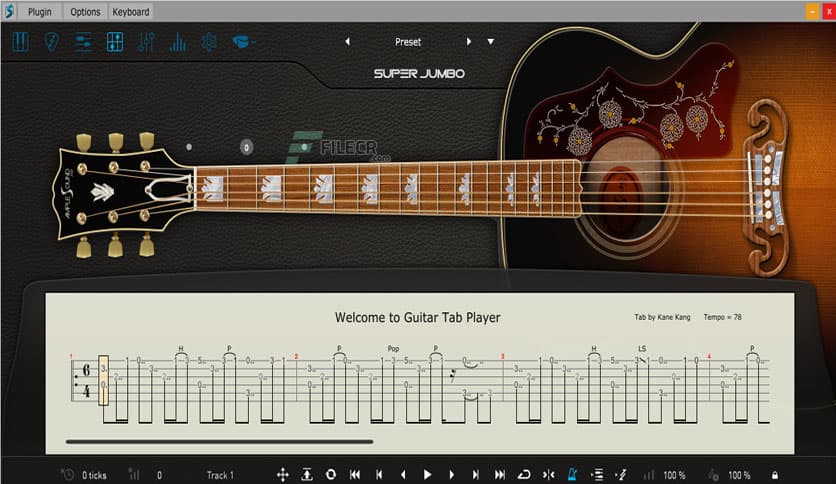Click the capo position 0 button
The image size is (836, 484).
pos(246,147)
